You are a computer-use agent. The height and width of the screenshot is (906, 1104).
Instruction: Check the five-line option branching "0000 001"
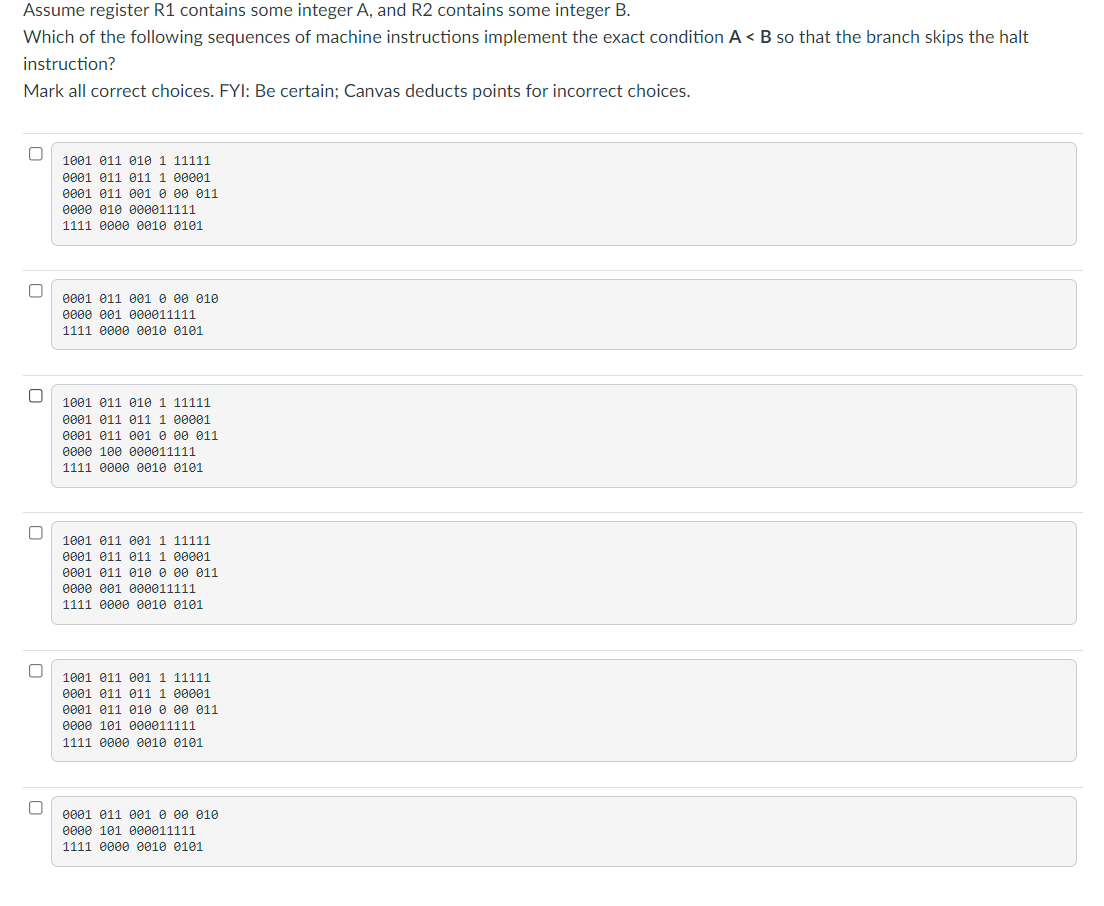35,532
